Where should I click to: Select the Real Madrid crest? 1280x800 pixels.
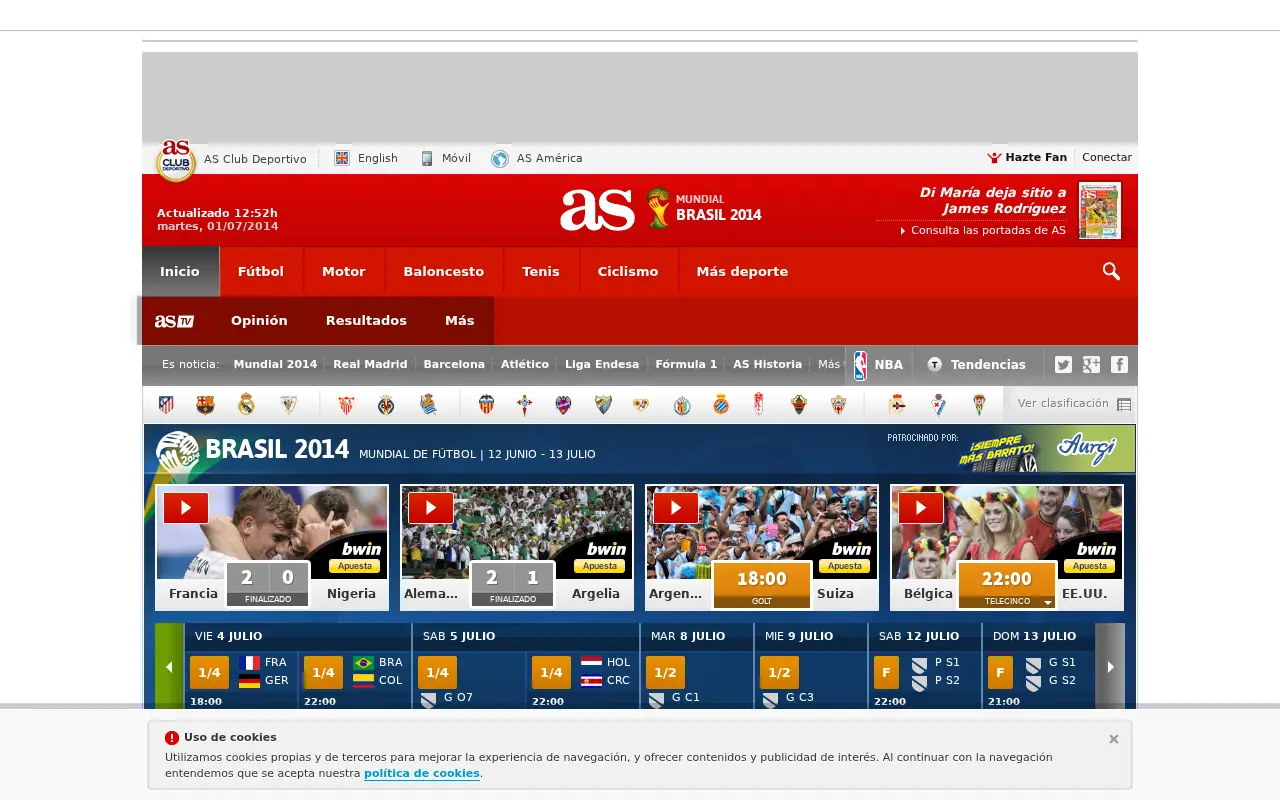[246, 404]
